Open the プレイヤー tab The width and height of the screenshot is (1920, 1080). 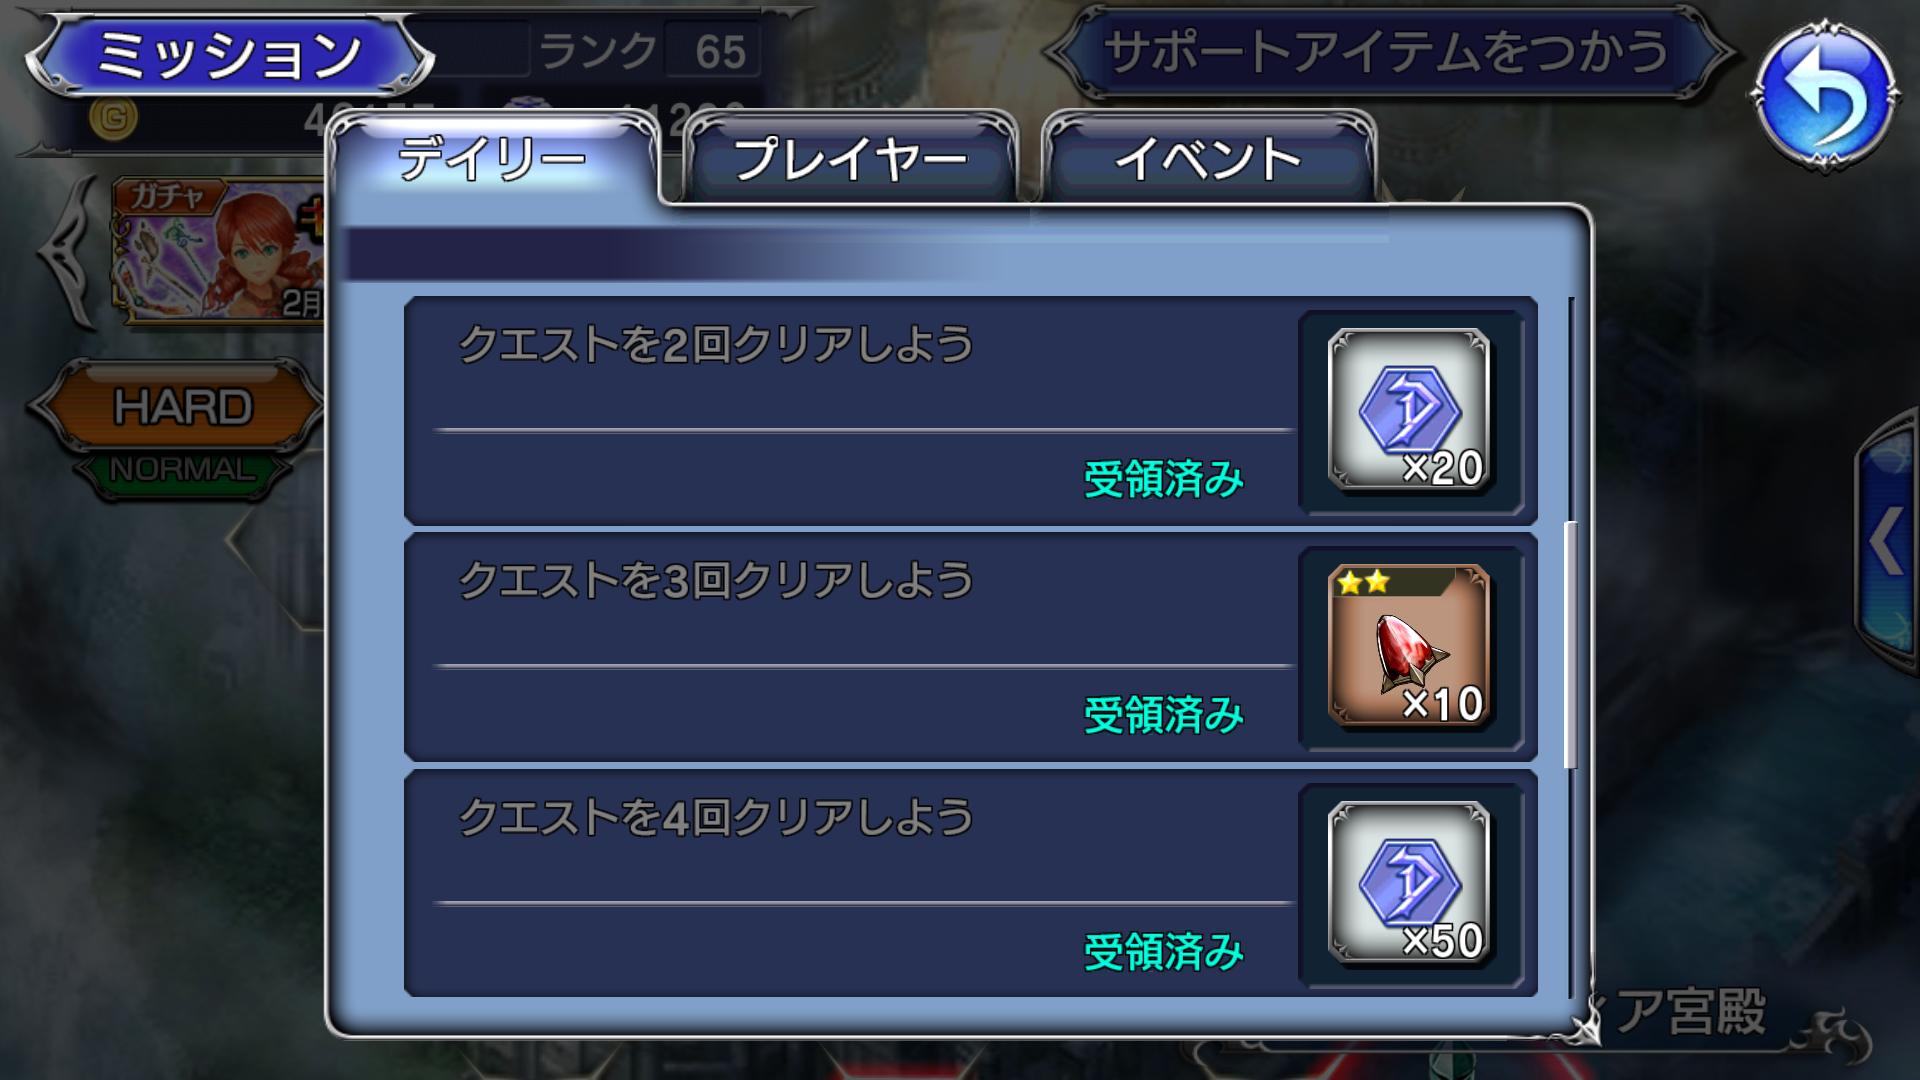click(850, 160)
